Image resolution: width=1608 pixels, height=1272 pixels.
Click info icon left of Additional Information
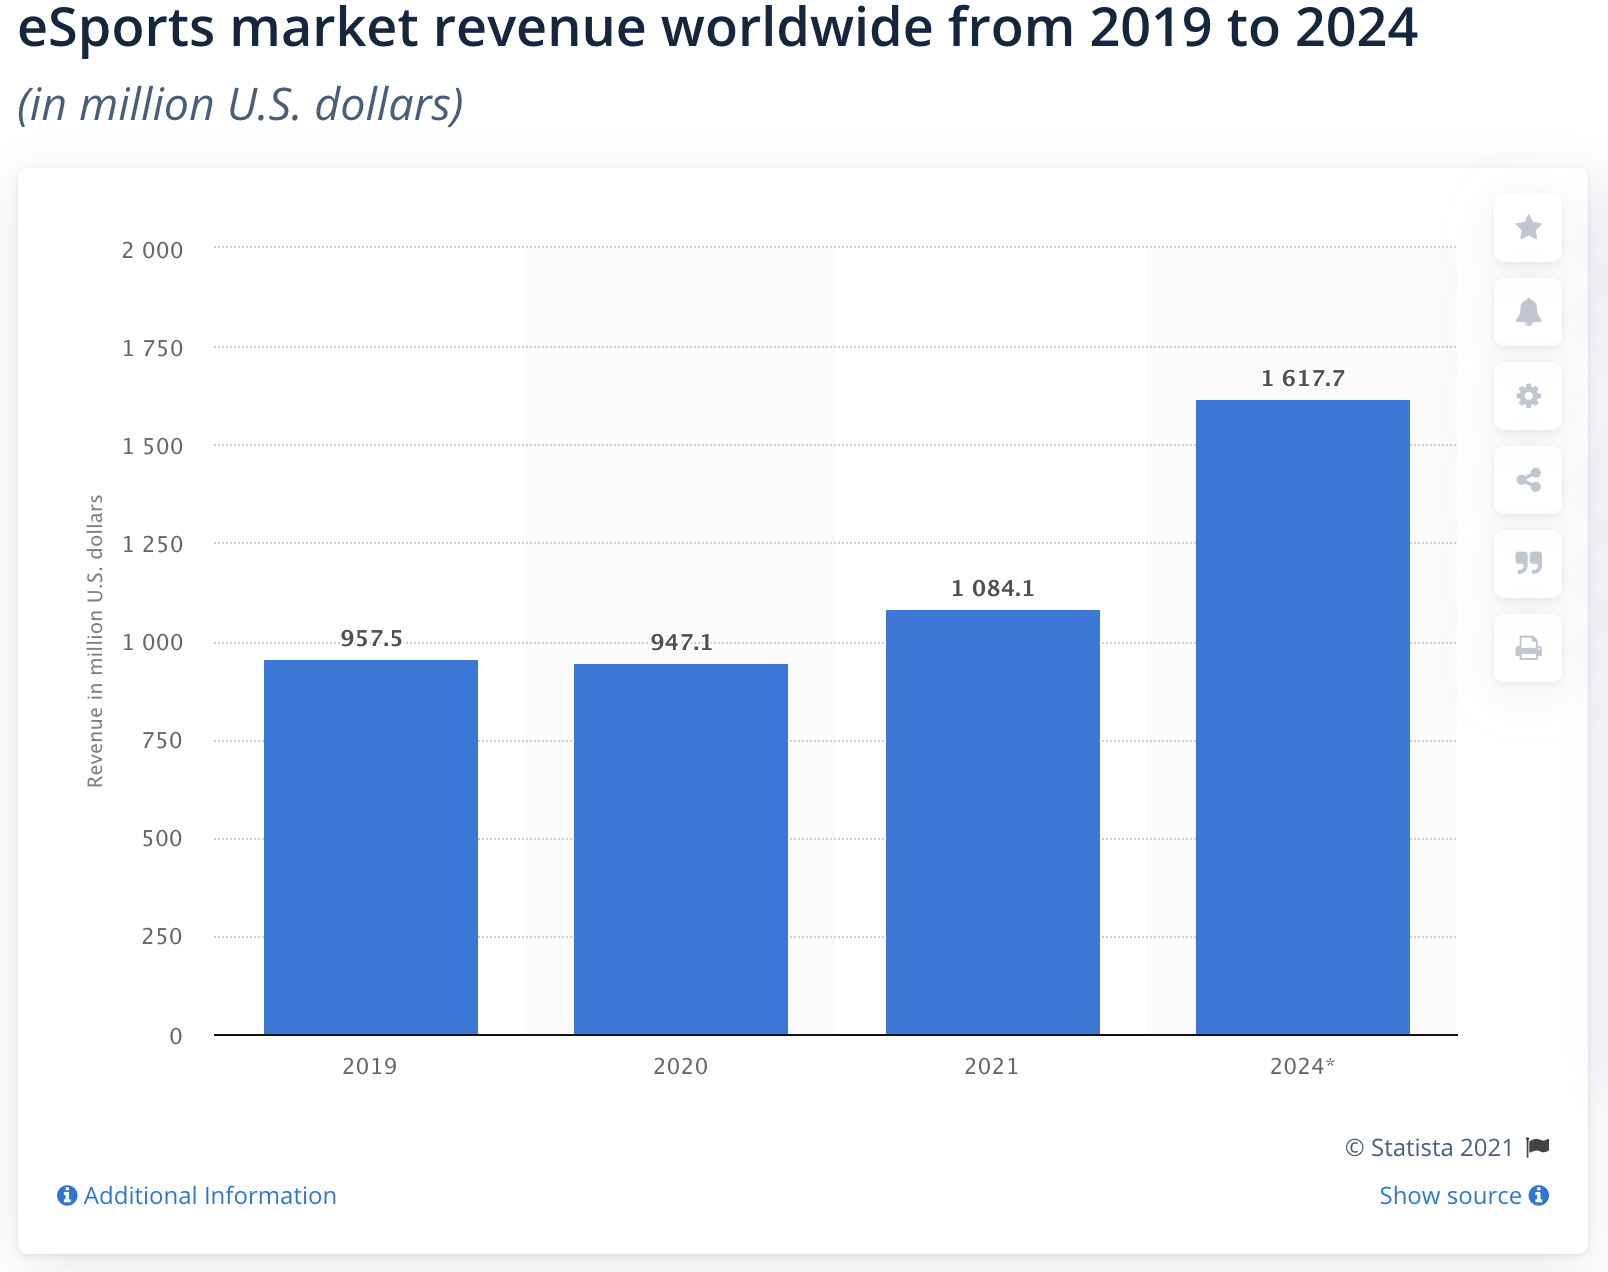tap(67, 1196)
